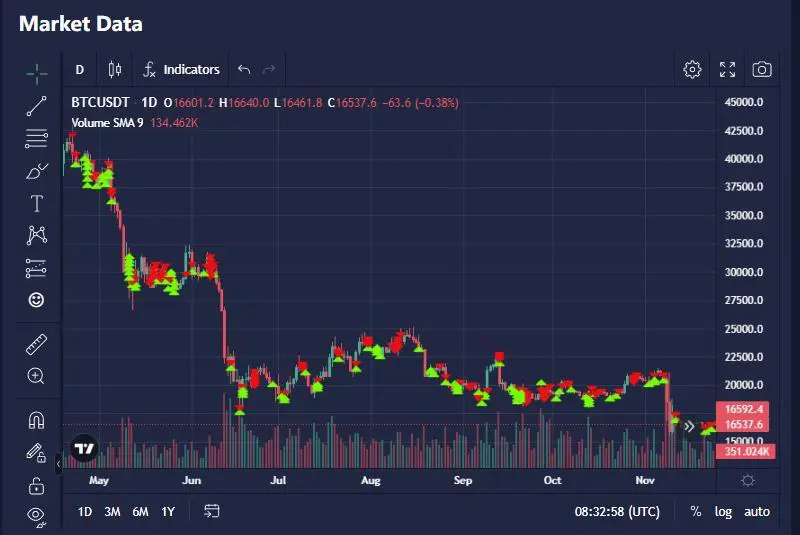800x535 pixels.
Task: Open the Fibonacci retracement tools
Action: click(x=36, y=139)
